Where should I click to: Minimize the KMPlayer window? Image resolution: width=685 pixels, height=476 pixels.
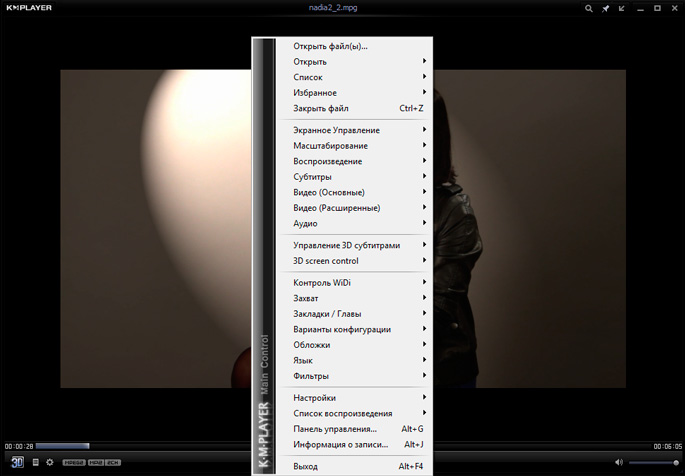tap(640, 8)
